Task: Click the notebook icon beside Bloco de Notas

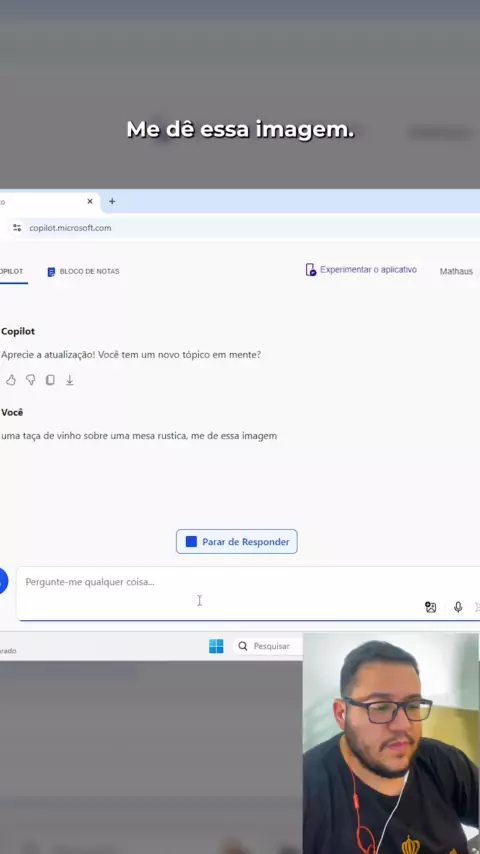Action: pos(51,272)
